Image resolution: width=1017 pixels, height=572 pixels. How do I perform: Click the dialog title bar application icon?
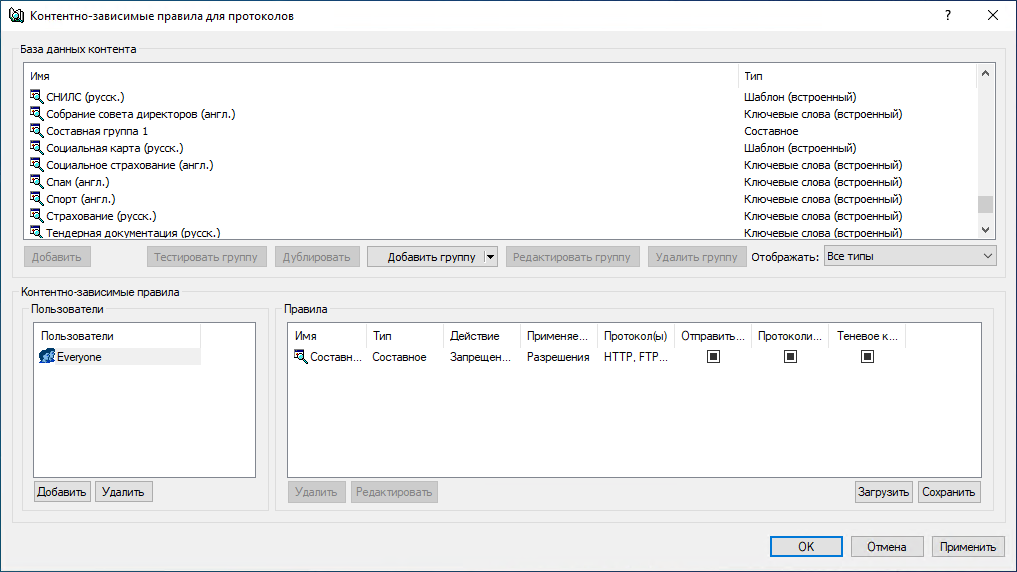[16, 16]
